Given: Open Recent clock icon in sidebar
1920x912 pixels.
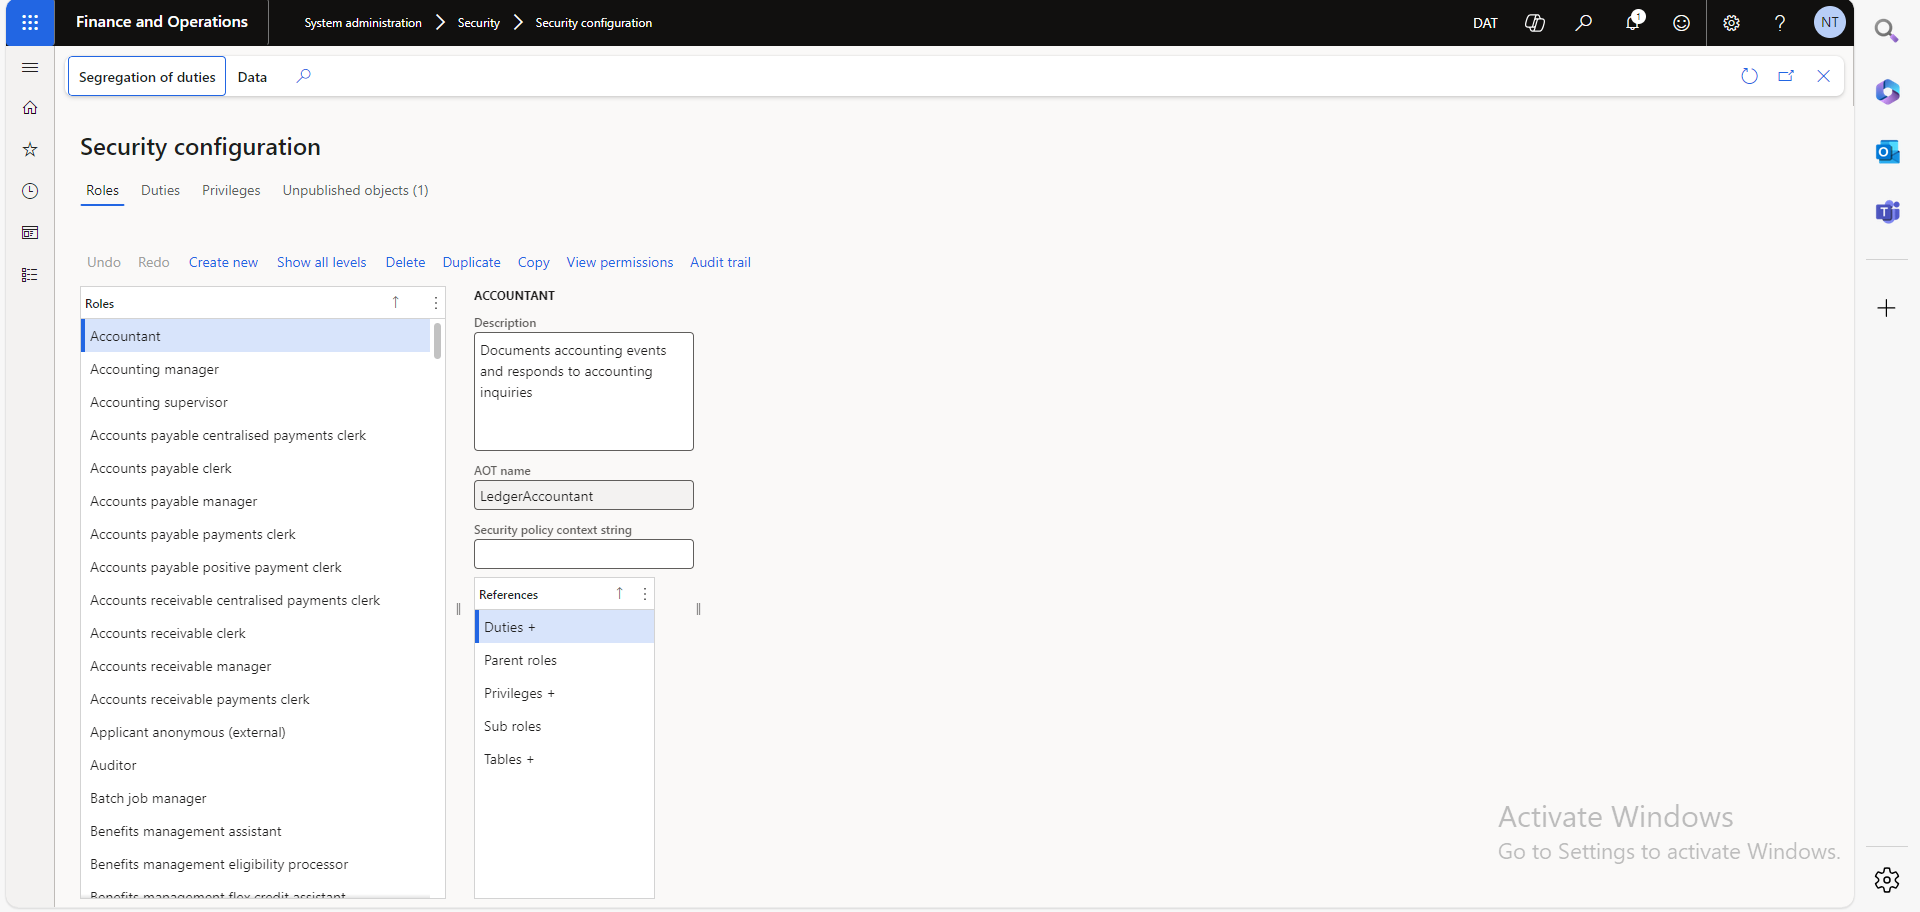Looking at the screenshot, I should 30,191.
